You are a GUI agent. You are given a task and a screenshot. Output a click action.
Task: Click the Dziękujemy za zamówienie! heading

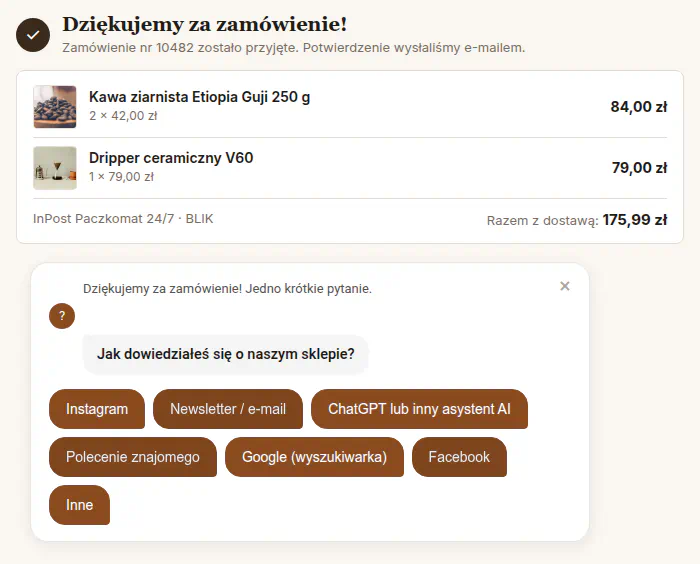click(204, 24)
